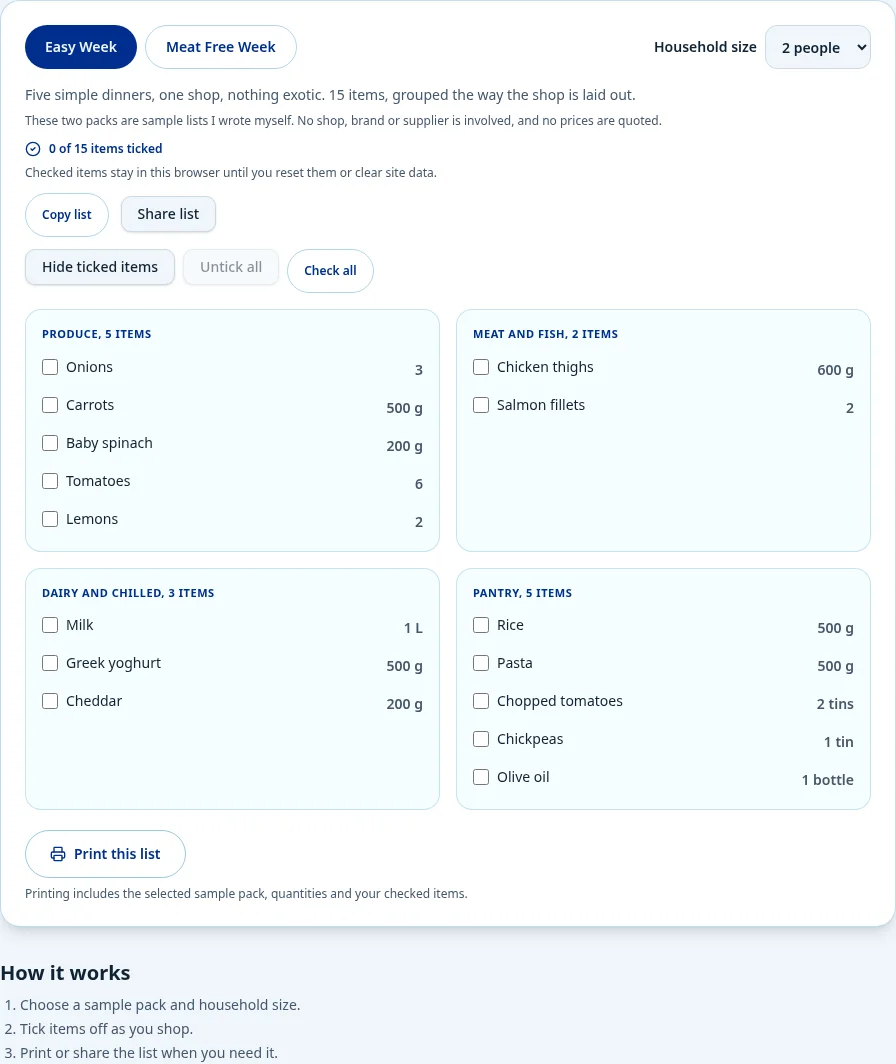Click the circled check icon beside items ticked
Screen dimensions: 896x1064
click(33, 149)
